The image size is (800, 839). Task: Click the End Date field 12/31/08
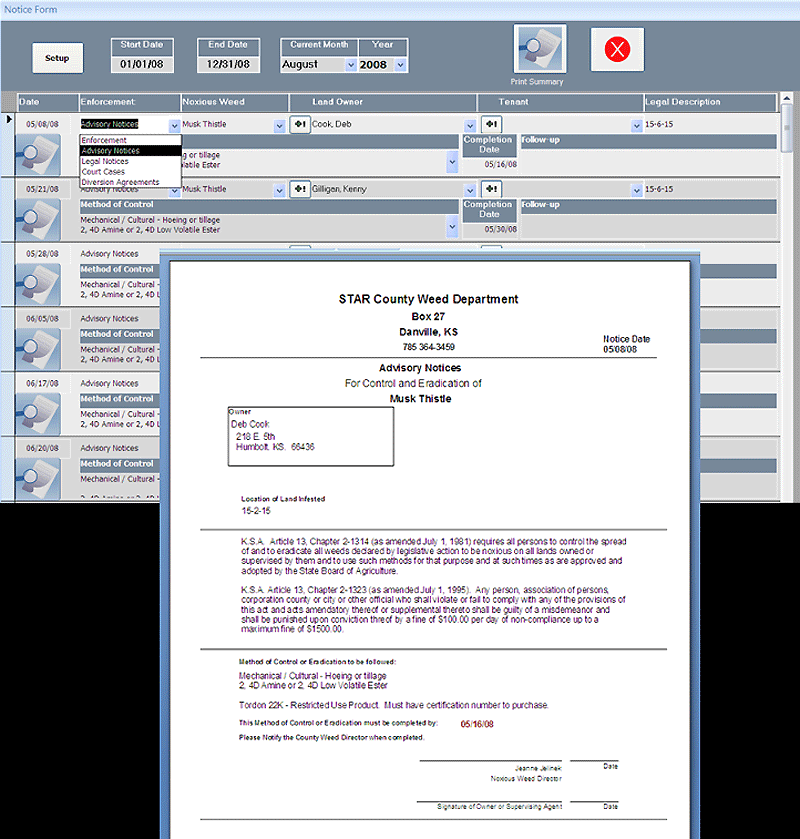tap(228, 64)
